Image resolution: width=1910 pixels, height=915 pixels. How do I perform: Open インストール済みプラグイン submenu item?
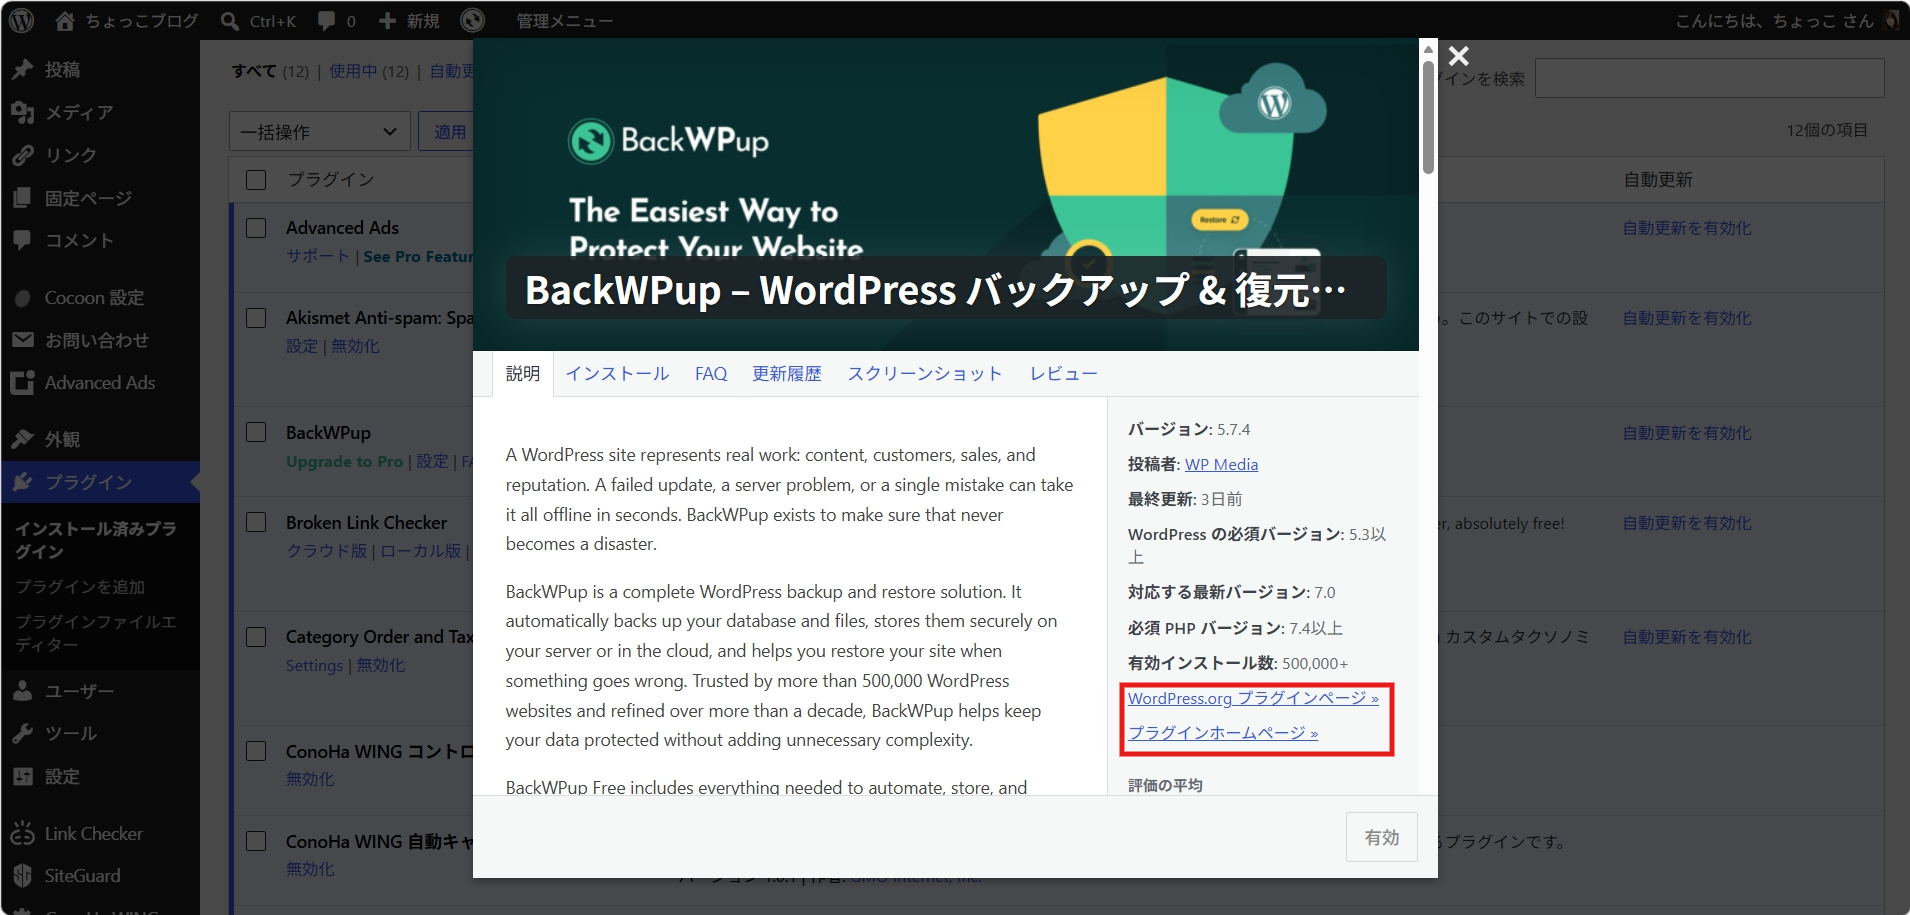coord(96,540)
